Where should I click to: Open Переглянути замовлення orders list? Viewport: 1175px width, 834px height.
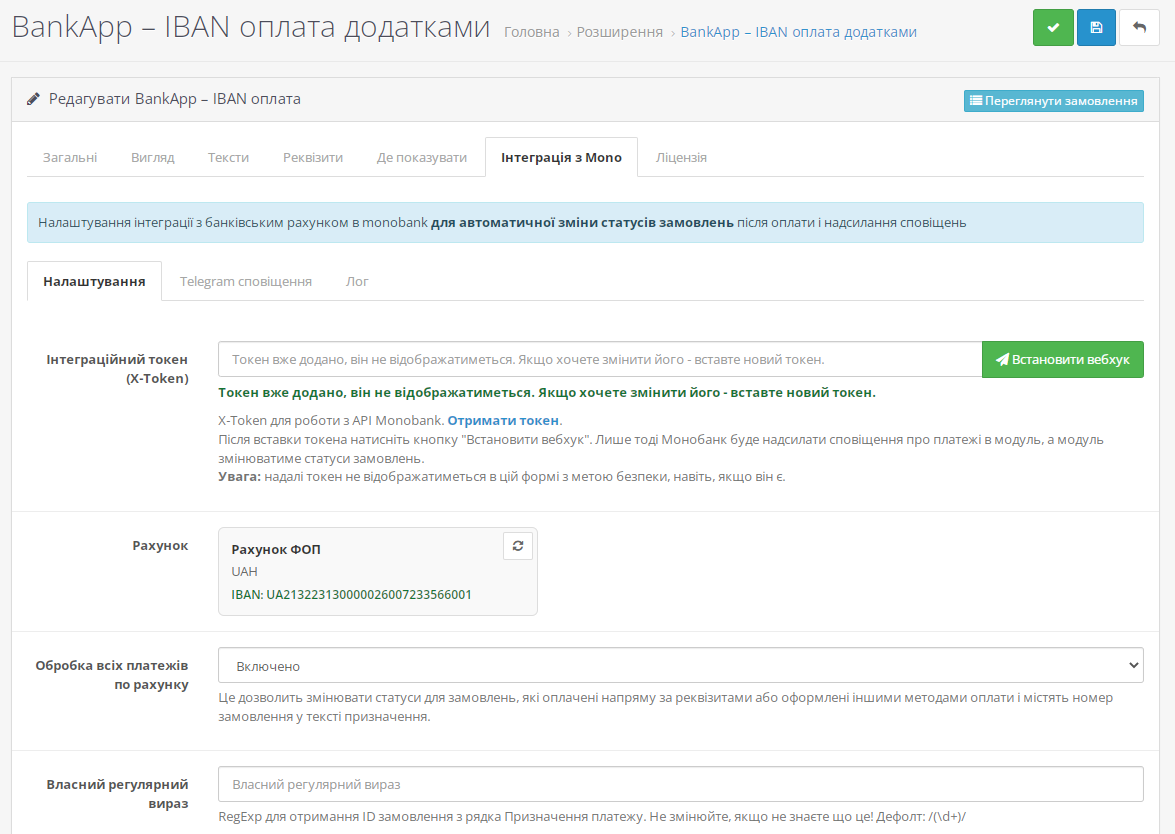[x=1053, y=101]
